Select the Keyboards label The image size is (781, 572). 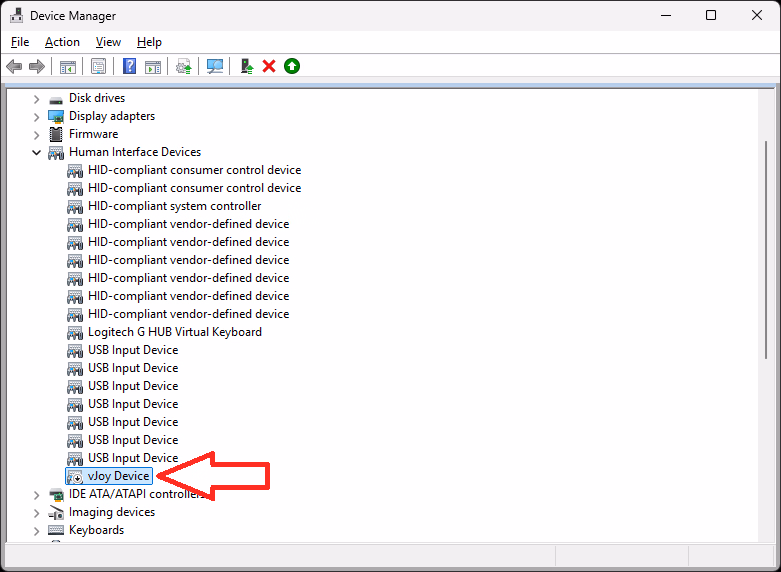click(x=97, y=530)
